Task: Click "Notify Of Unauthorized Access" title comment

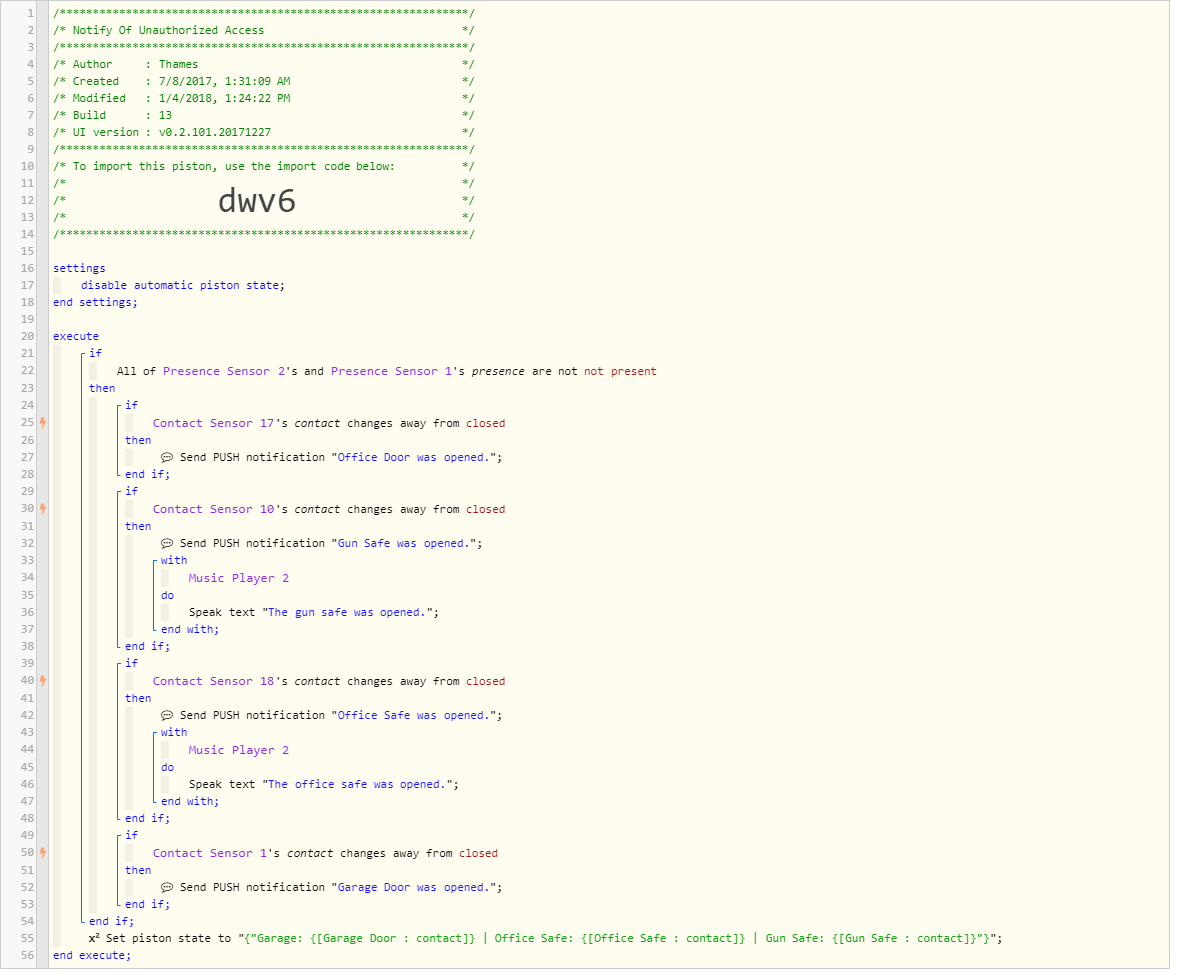Action: pos(170,30)
